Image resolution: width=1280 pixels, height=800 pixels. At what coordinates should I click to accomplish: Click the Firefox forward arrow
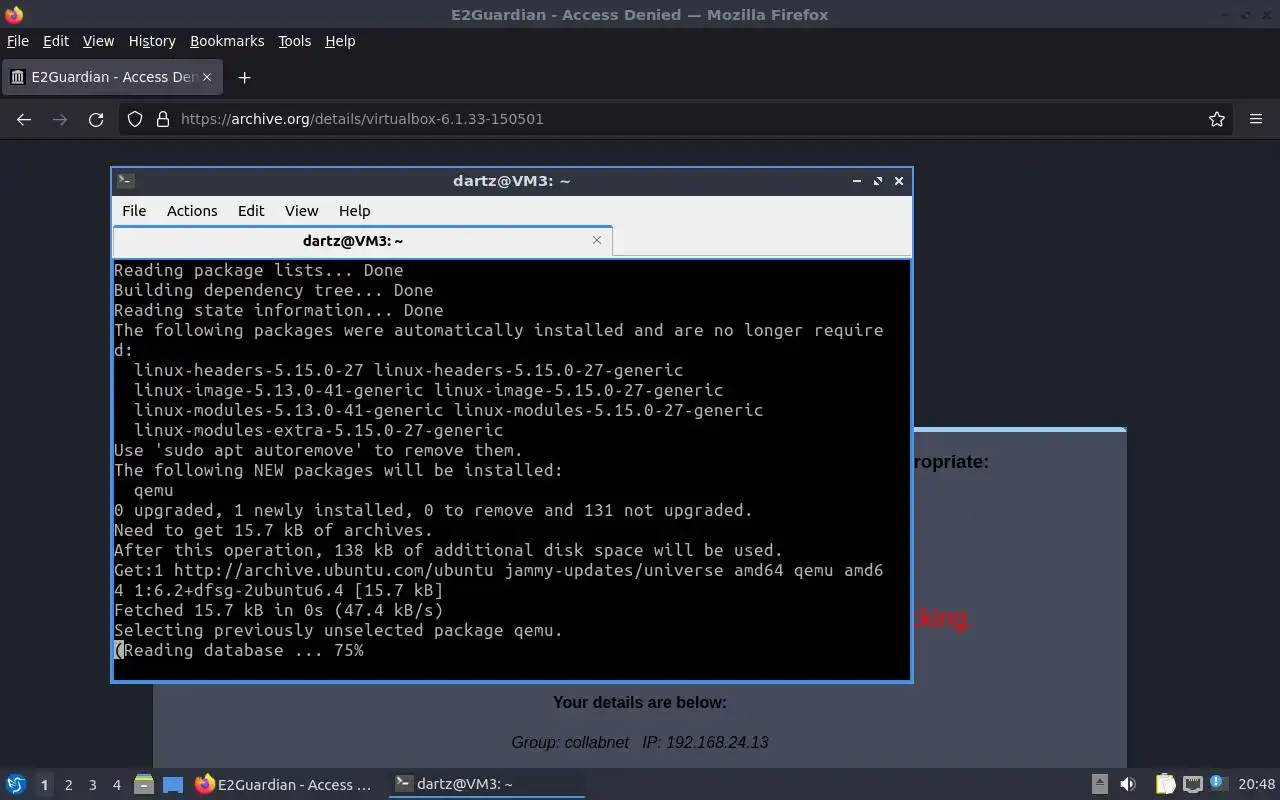click(x=60, y=119)
